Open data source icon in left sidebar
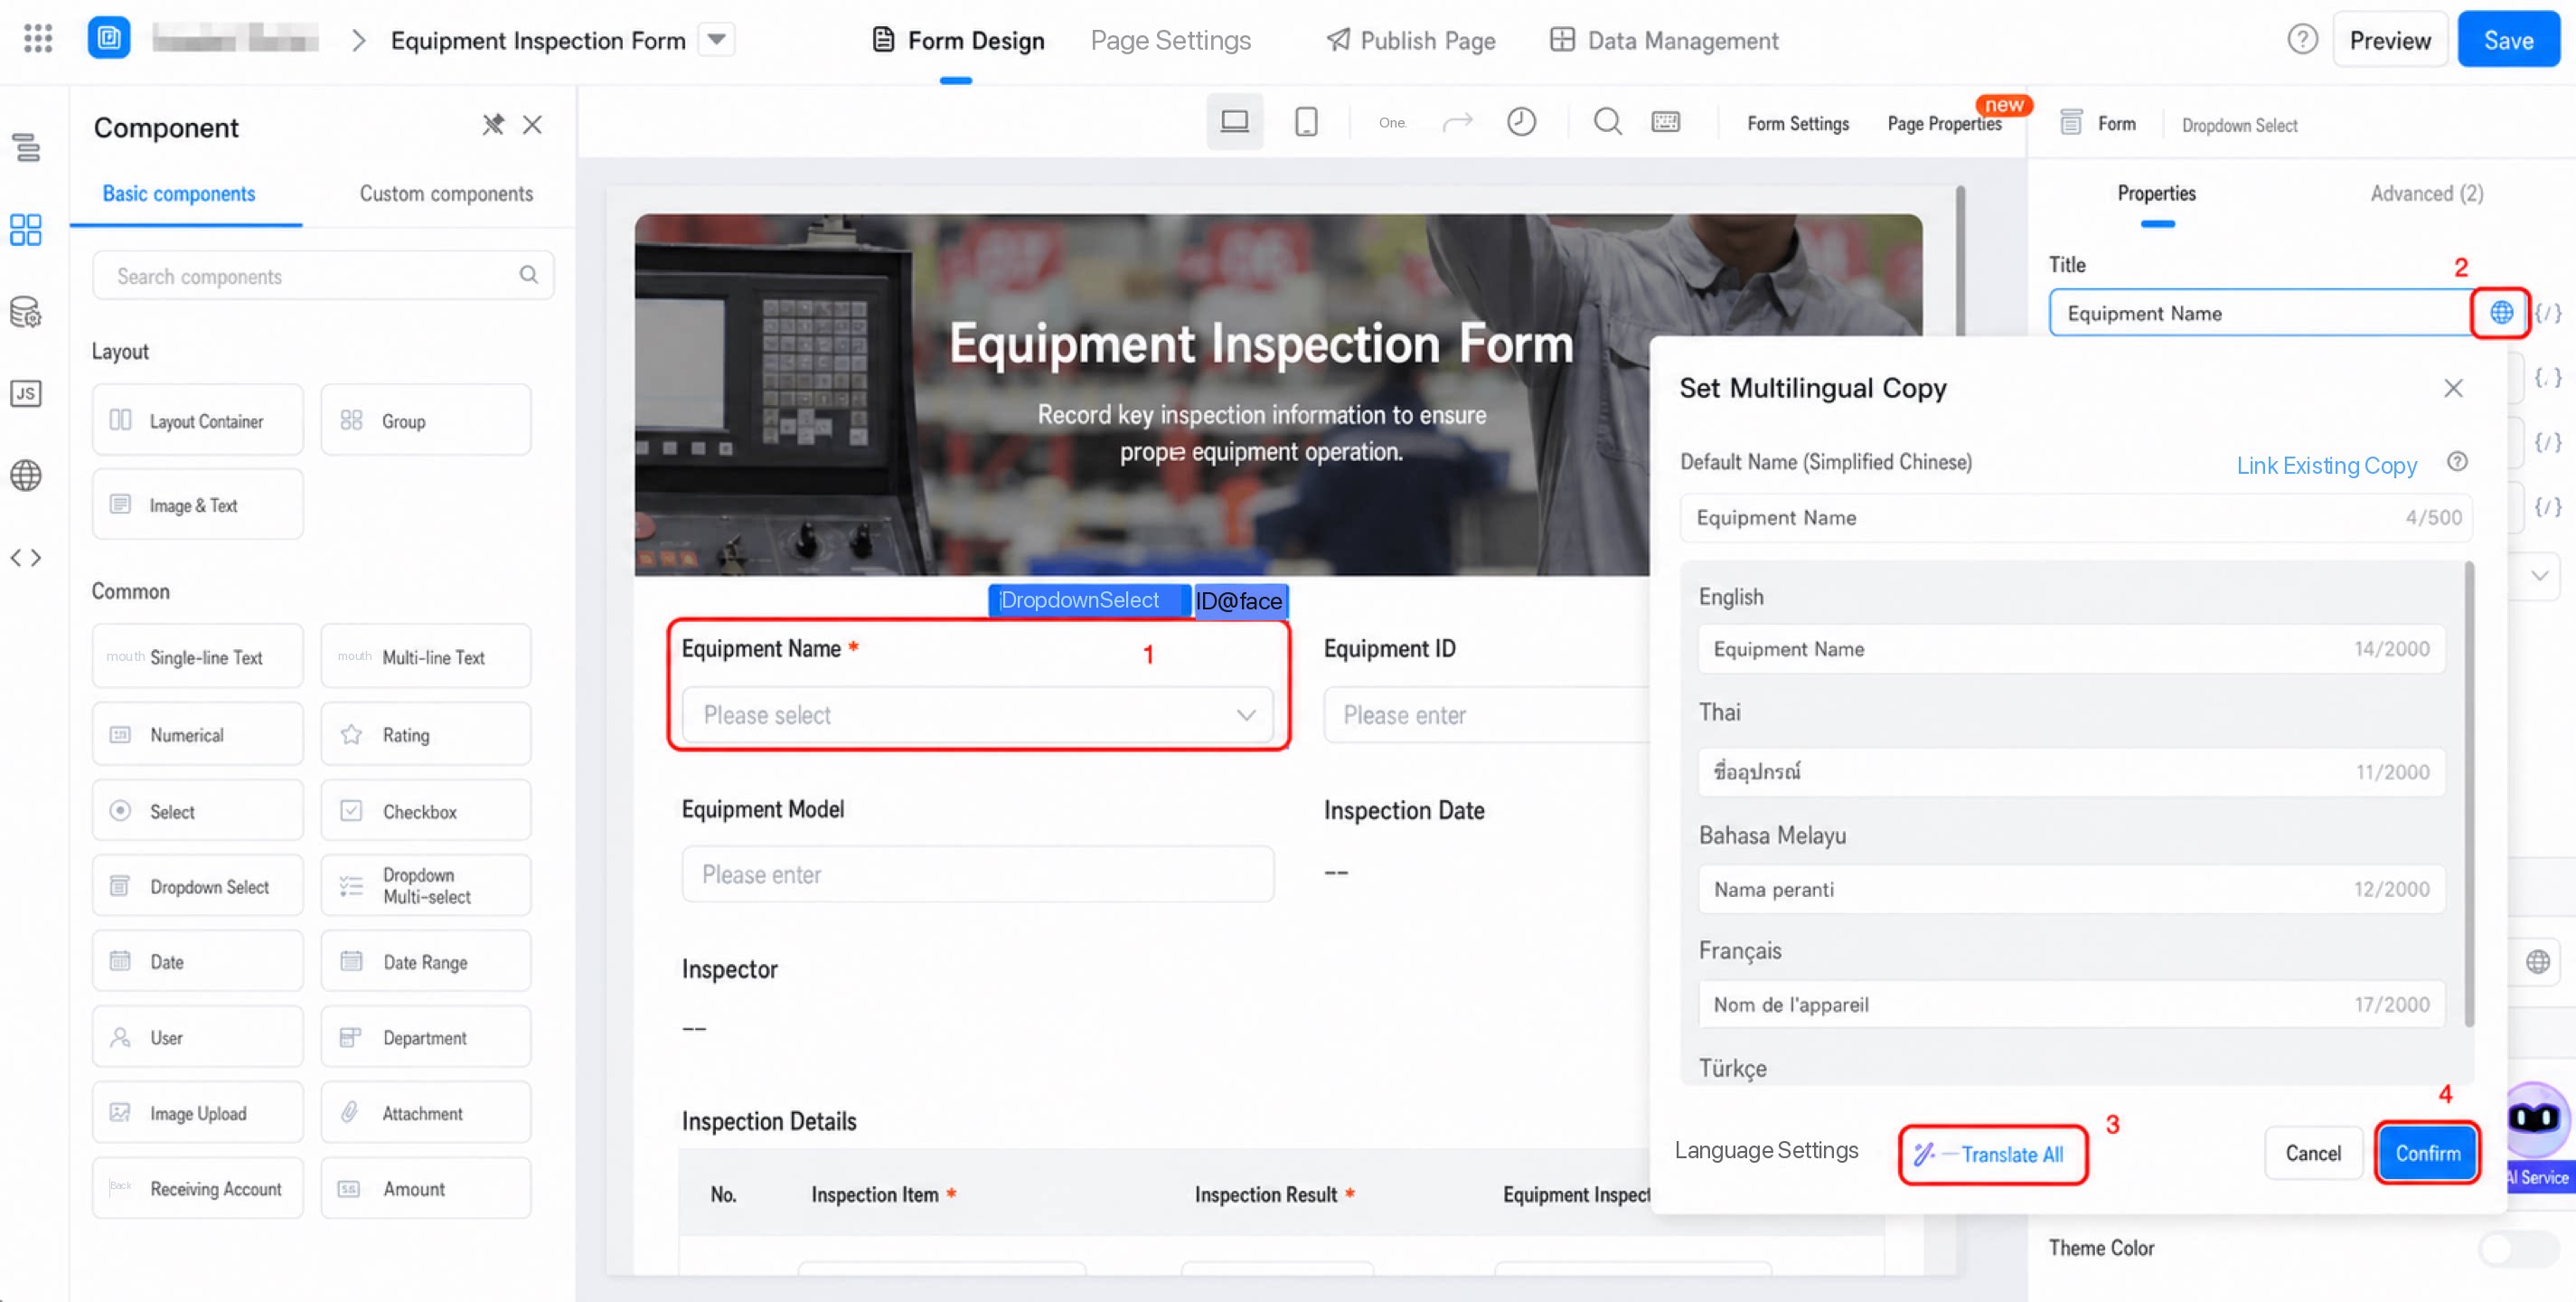The width and height of the screenshot is (2576, 1302). point(26,313)
